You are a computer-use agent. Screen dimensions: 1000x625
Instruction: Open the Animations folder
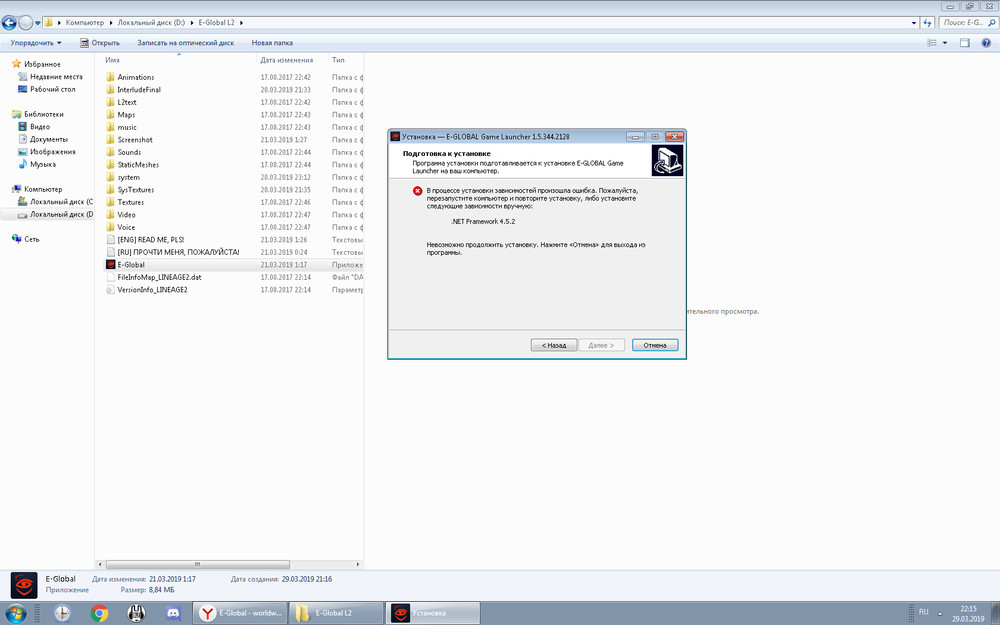coord(135,77)
